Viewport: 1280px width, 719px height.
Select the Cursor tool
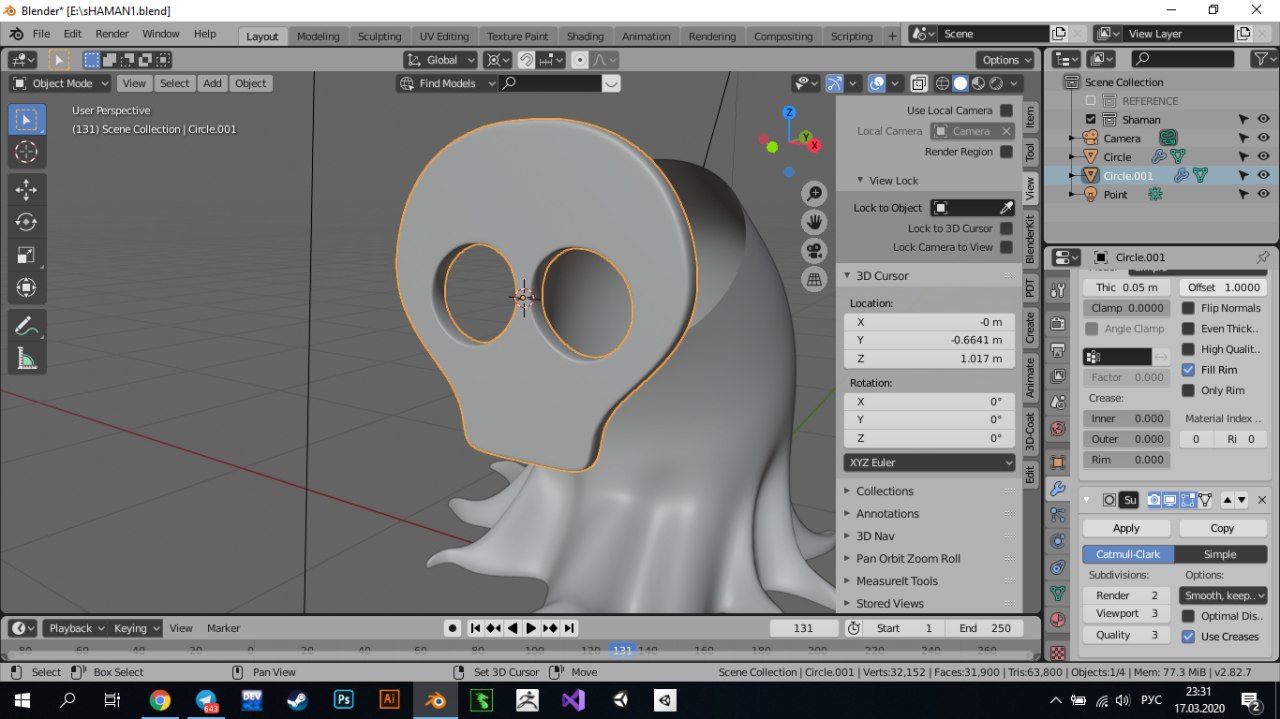point(26,152)
